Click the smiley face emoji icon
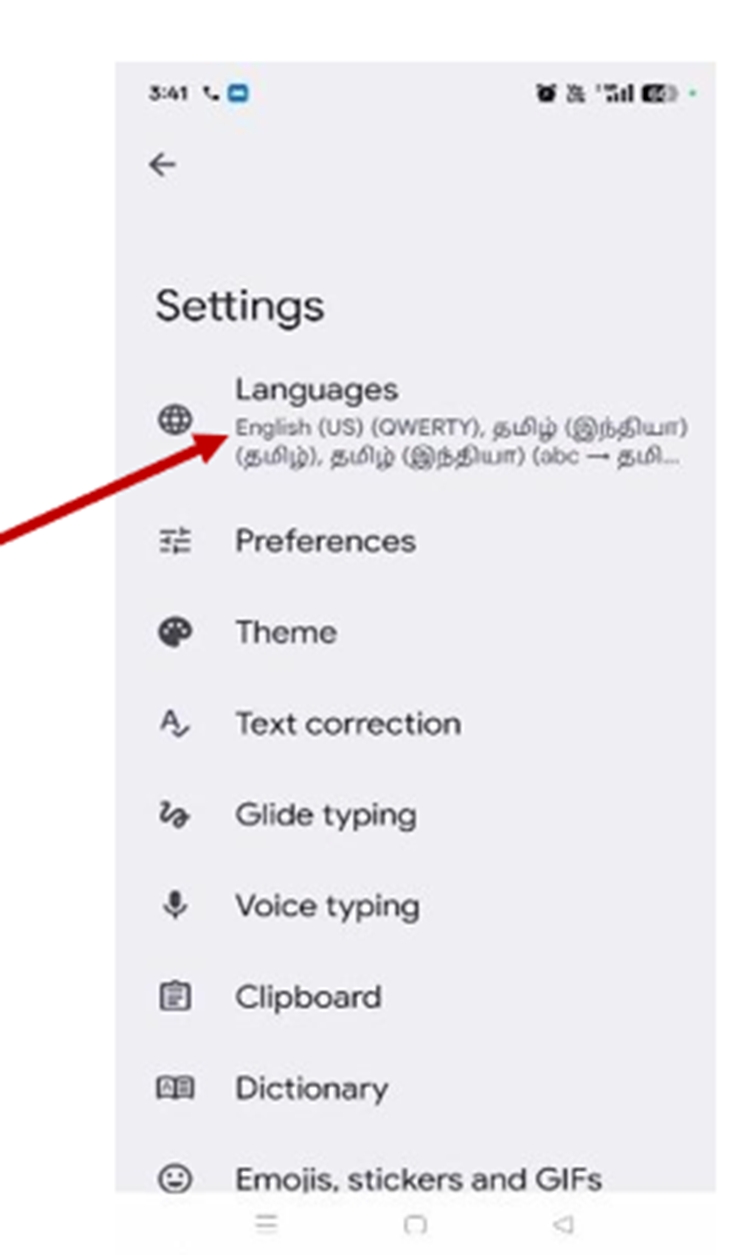 coord(175,1179)
